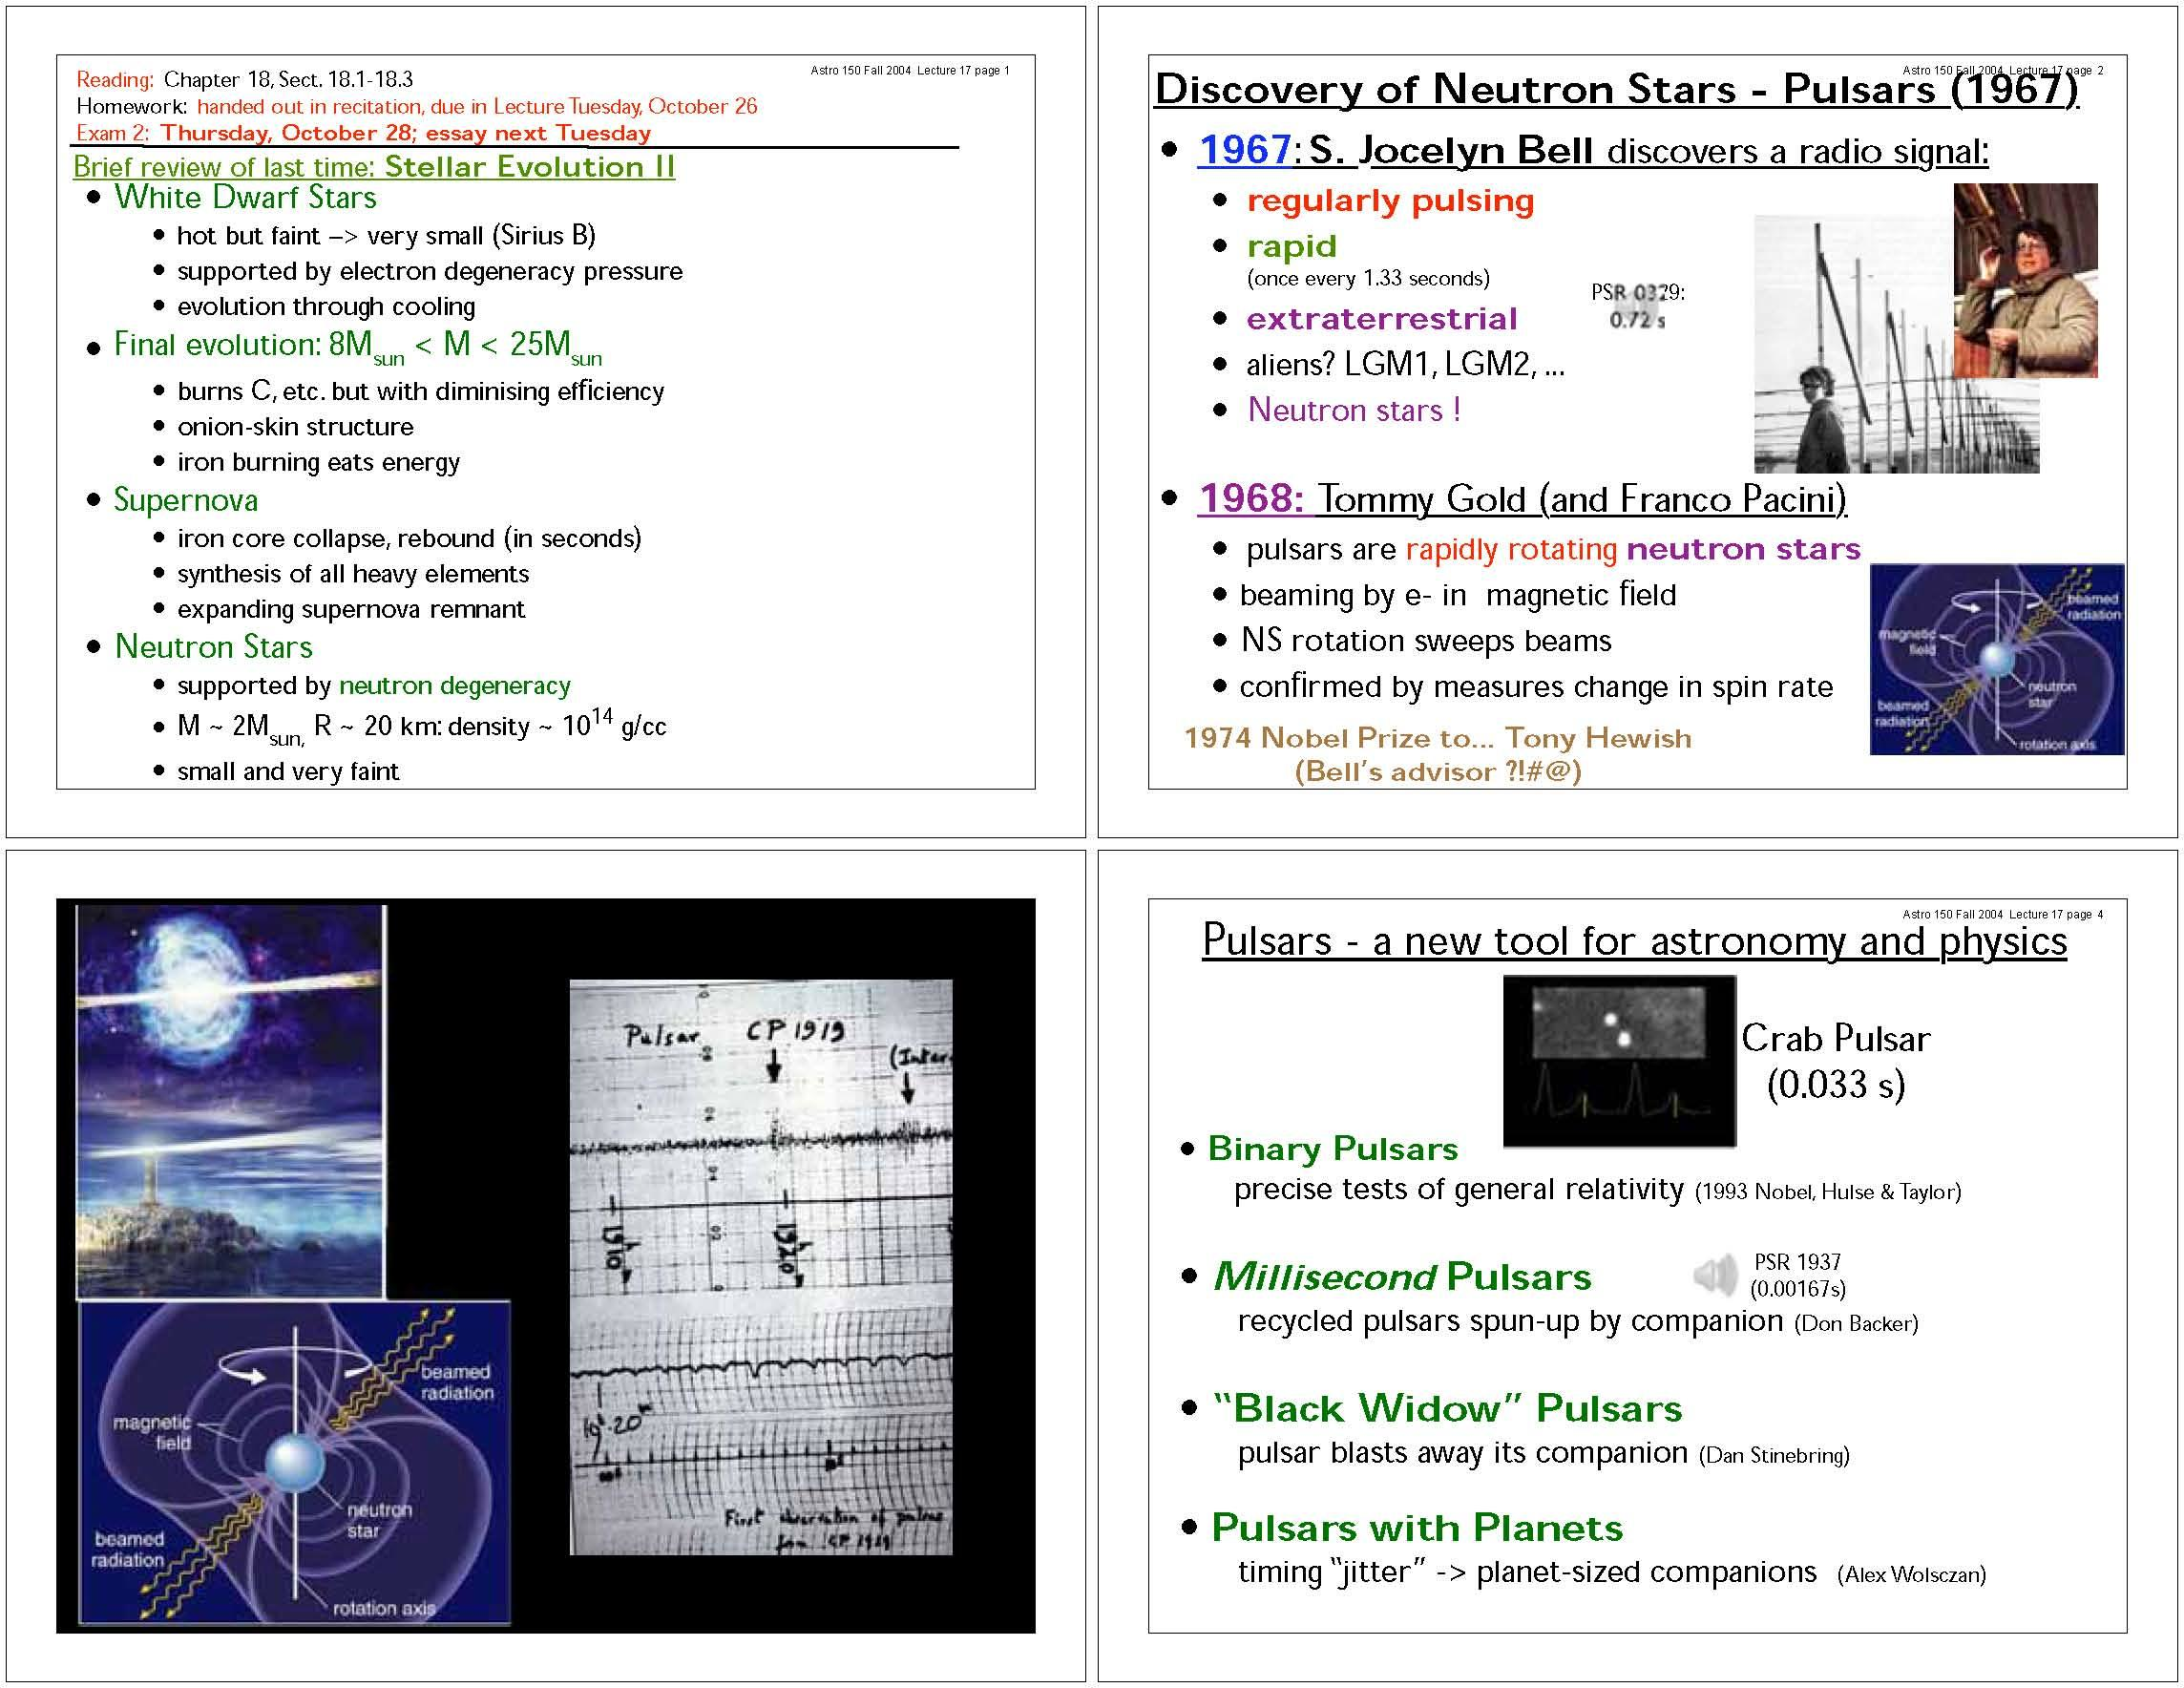The image size is (2184, 1688).
Task: Click the large neutron star magnetic field diagram
Action: pos(294,1461)
